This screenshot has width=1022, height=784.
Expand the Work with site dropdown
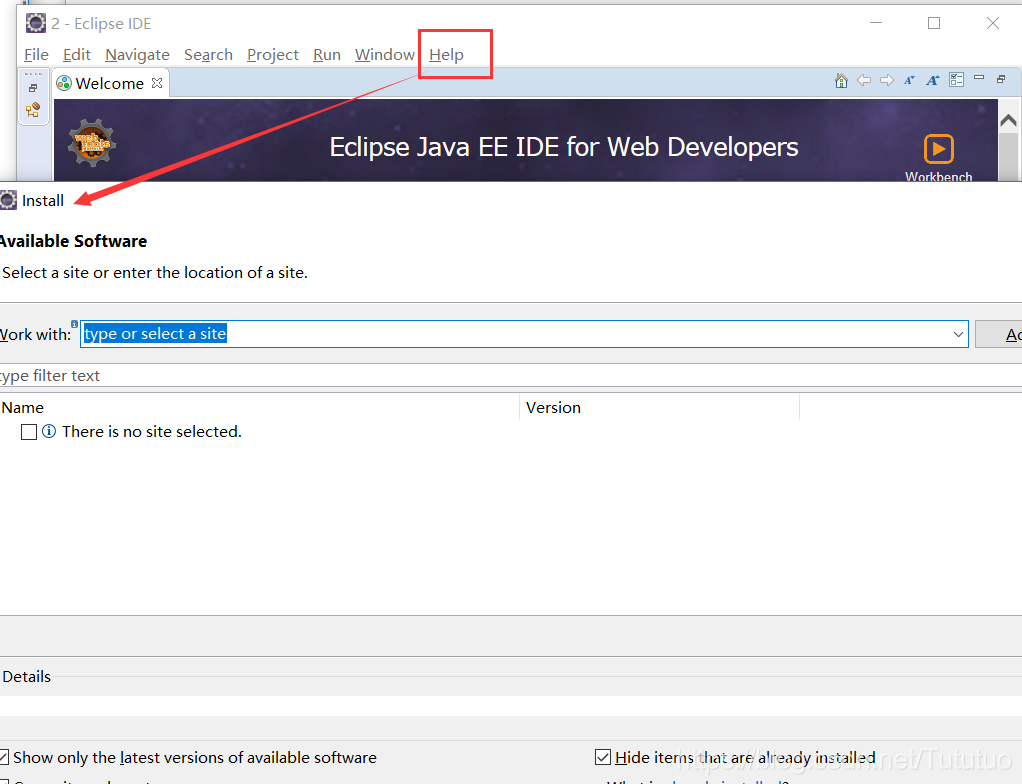click(958, 334)
